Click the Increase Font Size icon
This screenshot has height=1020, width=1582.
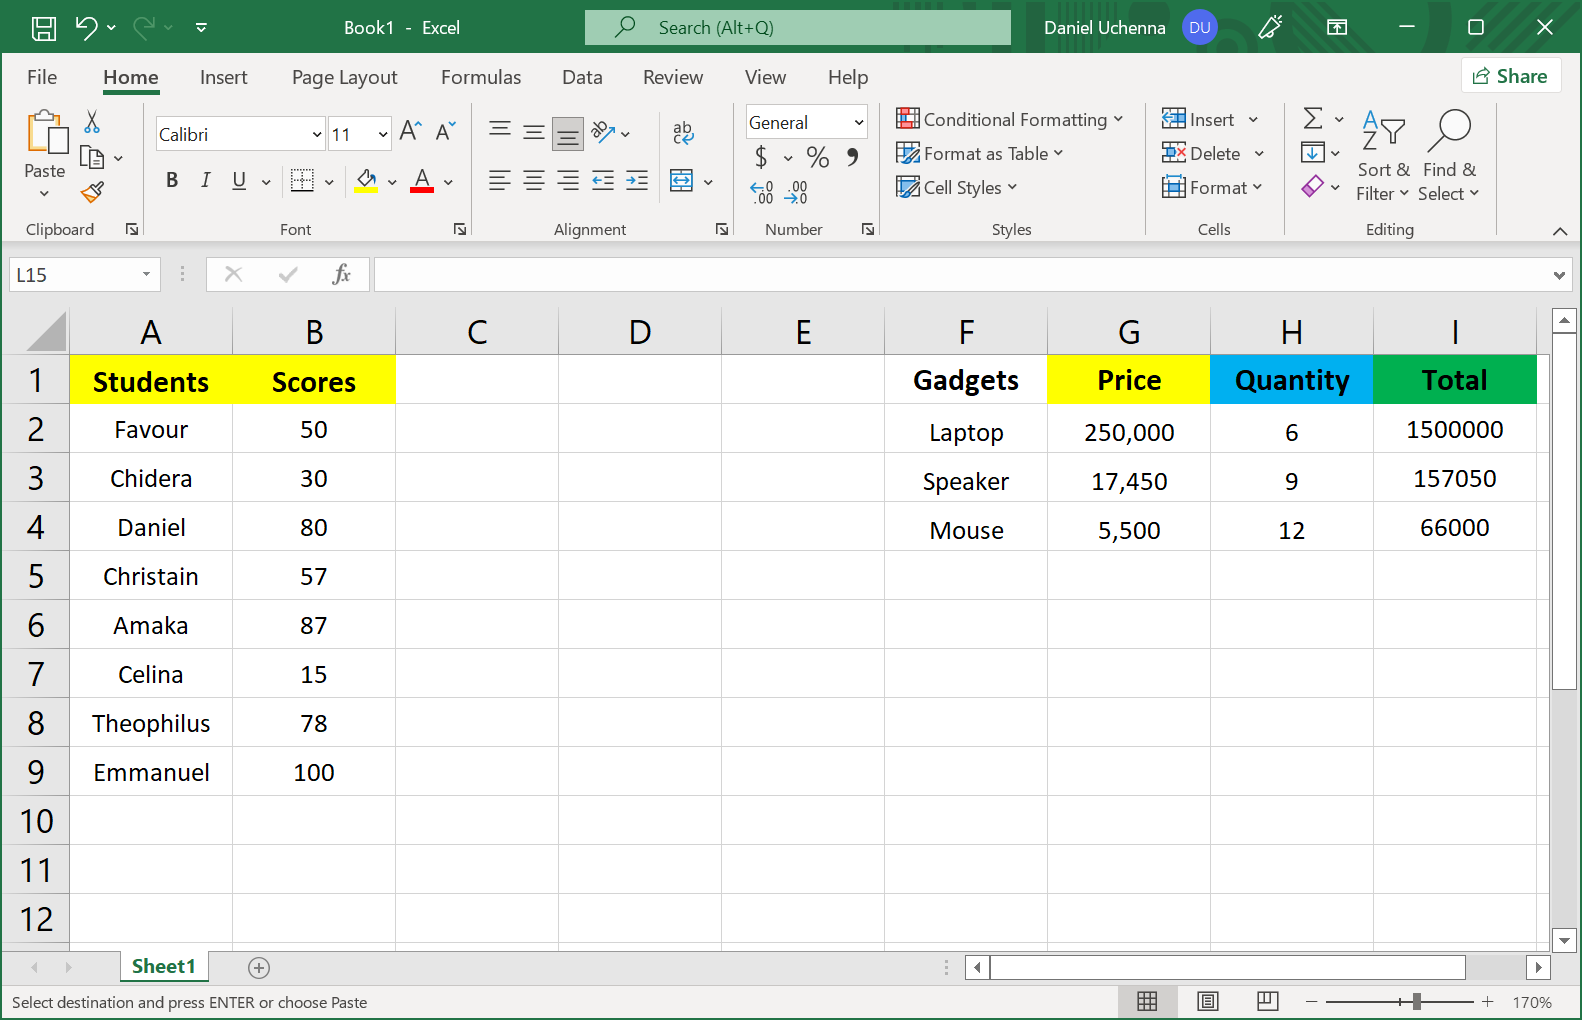pyautogui.click(x=410, y=131)
